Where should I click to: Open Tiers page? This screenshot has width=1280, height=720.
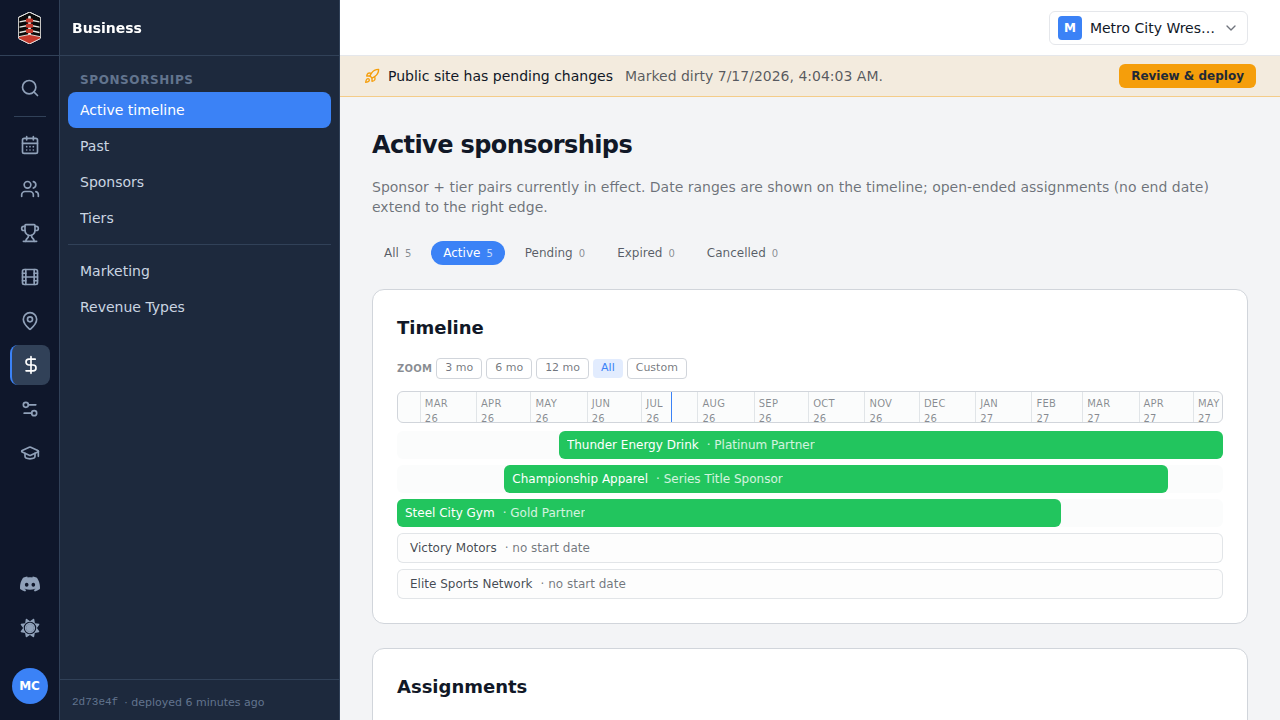(199, 218)
